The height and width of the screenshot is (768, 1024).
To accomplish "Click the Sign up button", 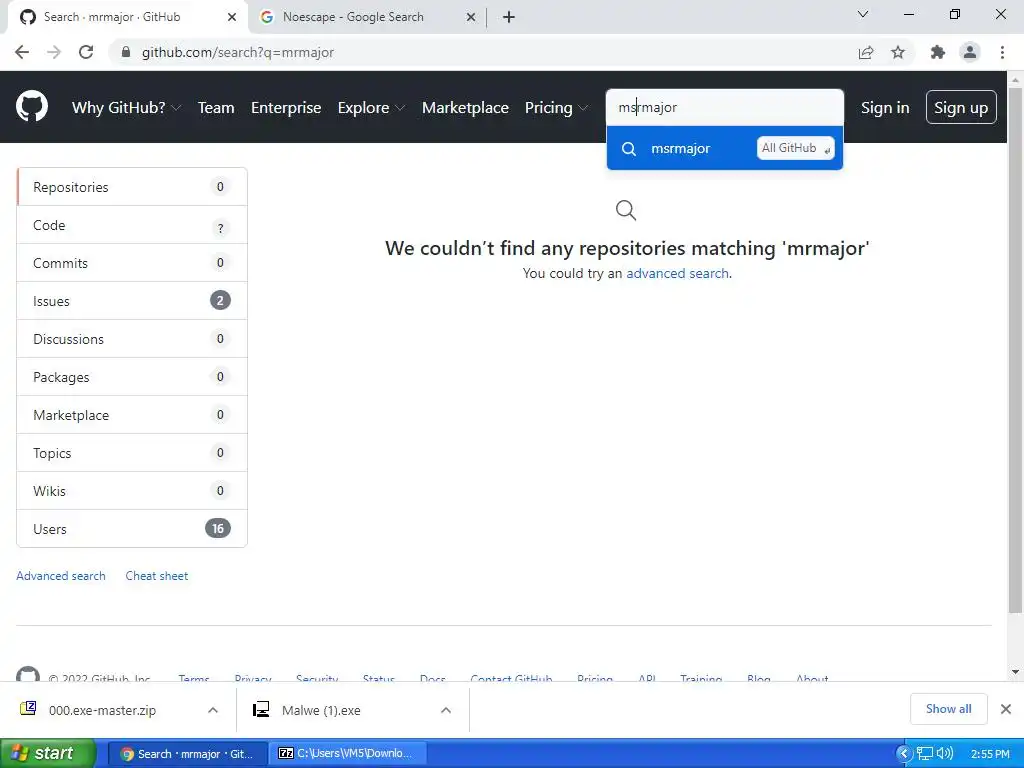I will 961,107.
